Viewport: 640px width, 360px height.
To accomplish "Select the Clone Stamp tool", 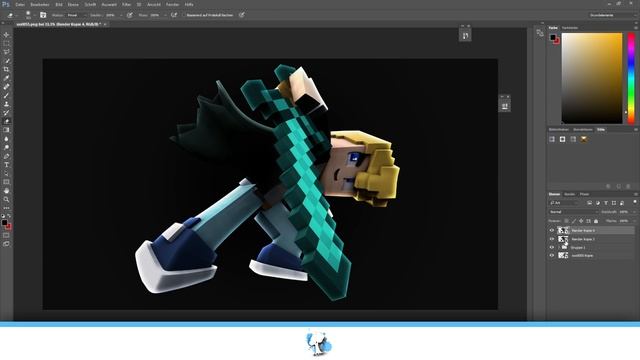I will pyautogui.click(x=6, y=104).
